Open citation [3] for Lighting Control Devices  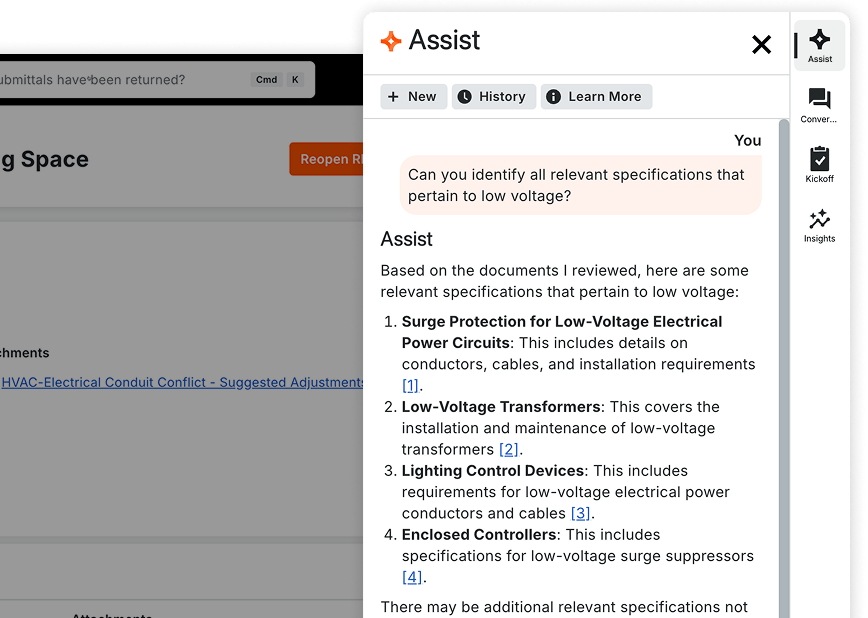coord(581,513)
